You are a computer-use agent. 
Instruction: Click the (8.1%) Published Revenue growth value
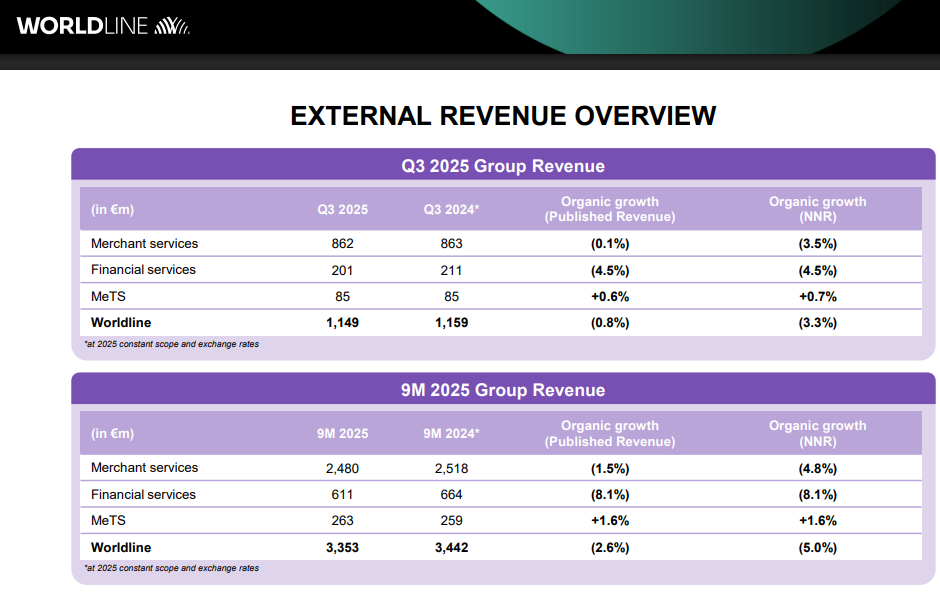[x=609, y=494]
